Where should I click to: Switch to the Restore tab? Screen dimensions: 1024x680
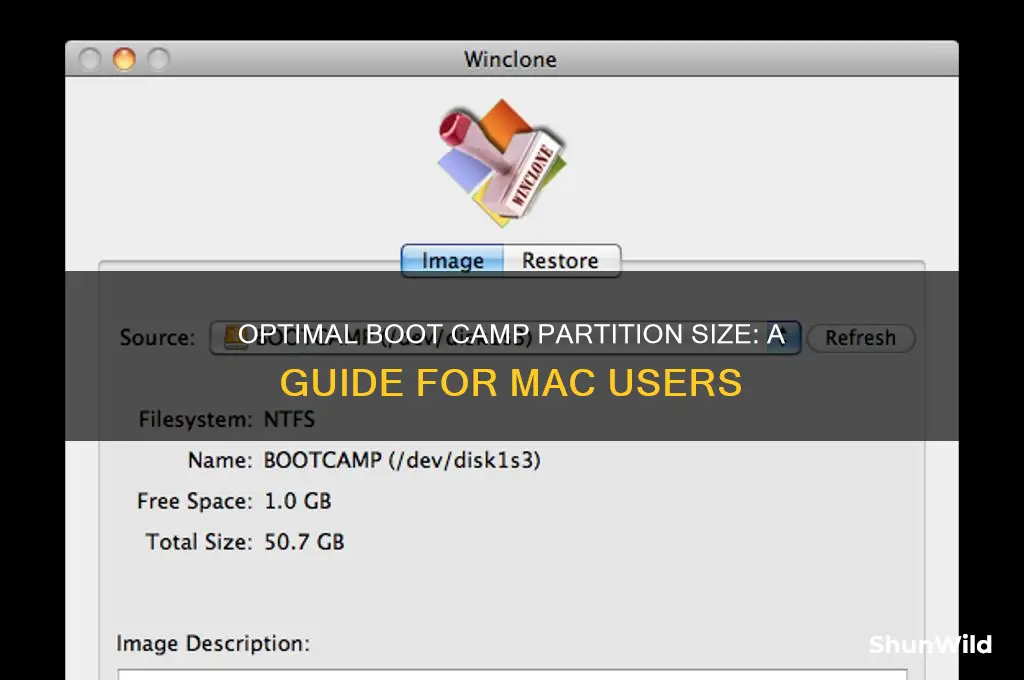click(561, 261)
